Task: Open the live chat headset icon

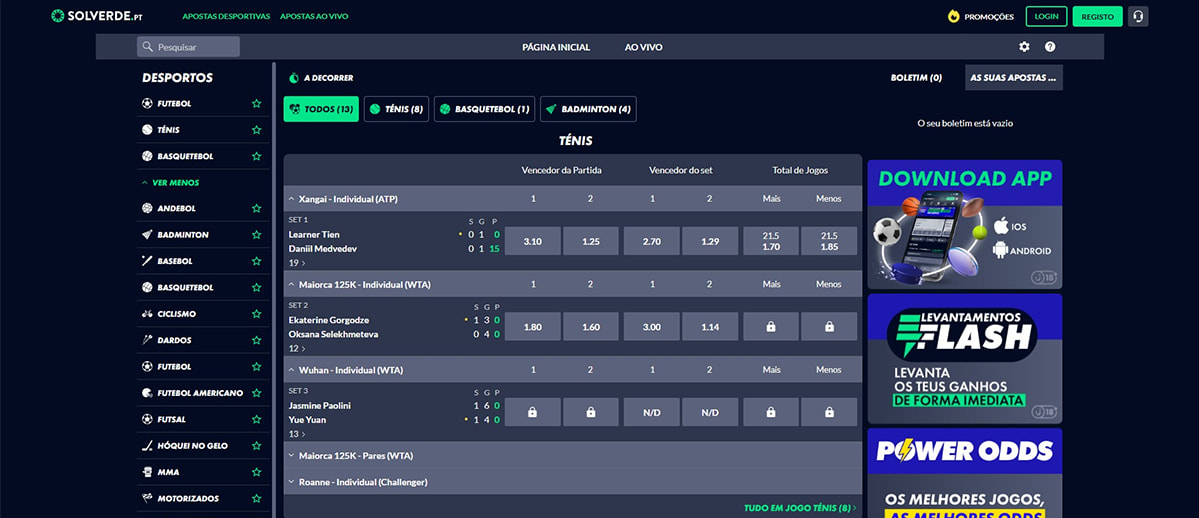Action: coord(1138,16)
